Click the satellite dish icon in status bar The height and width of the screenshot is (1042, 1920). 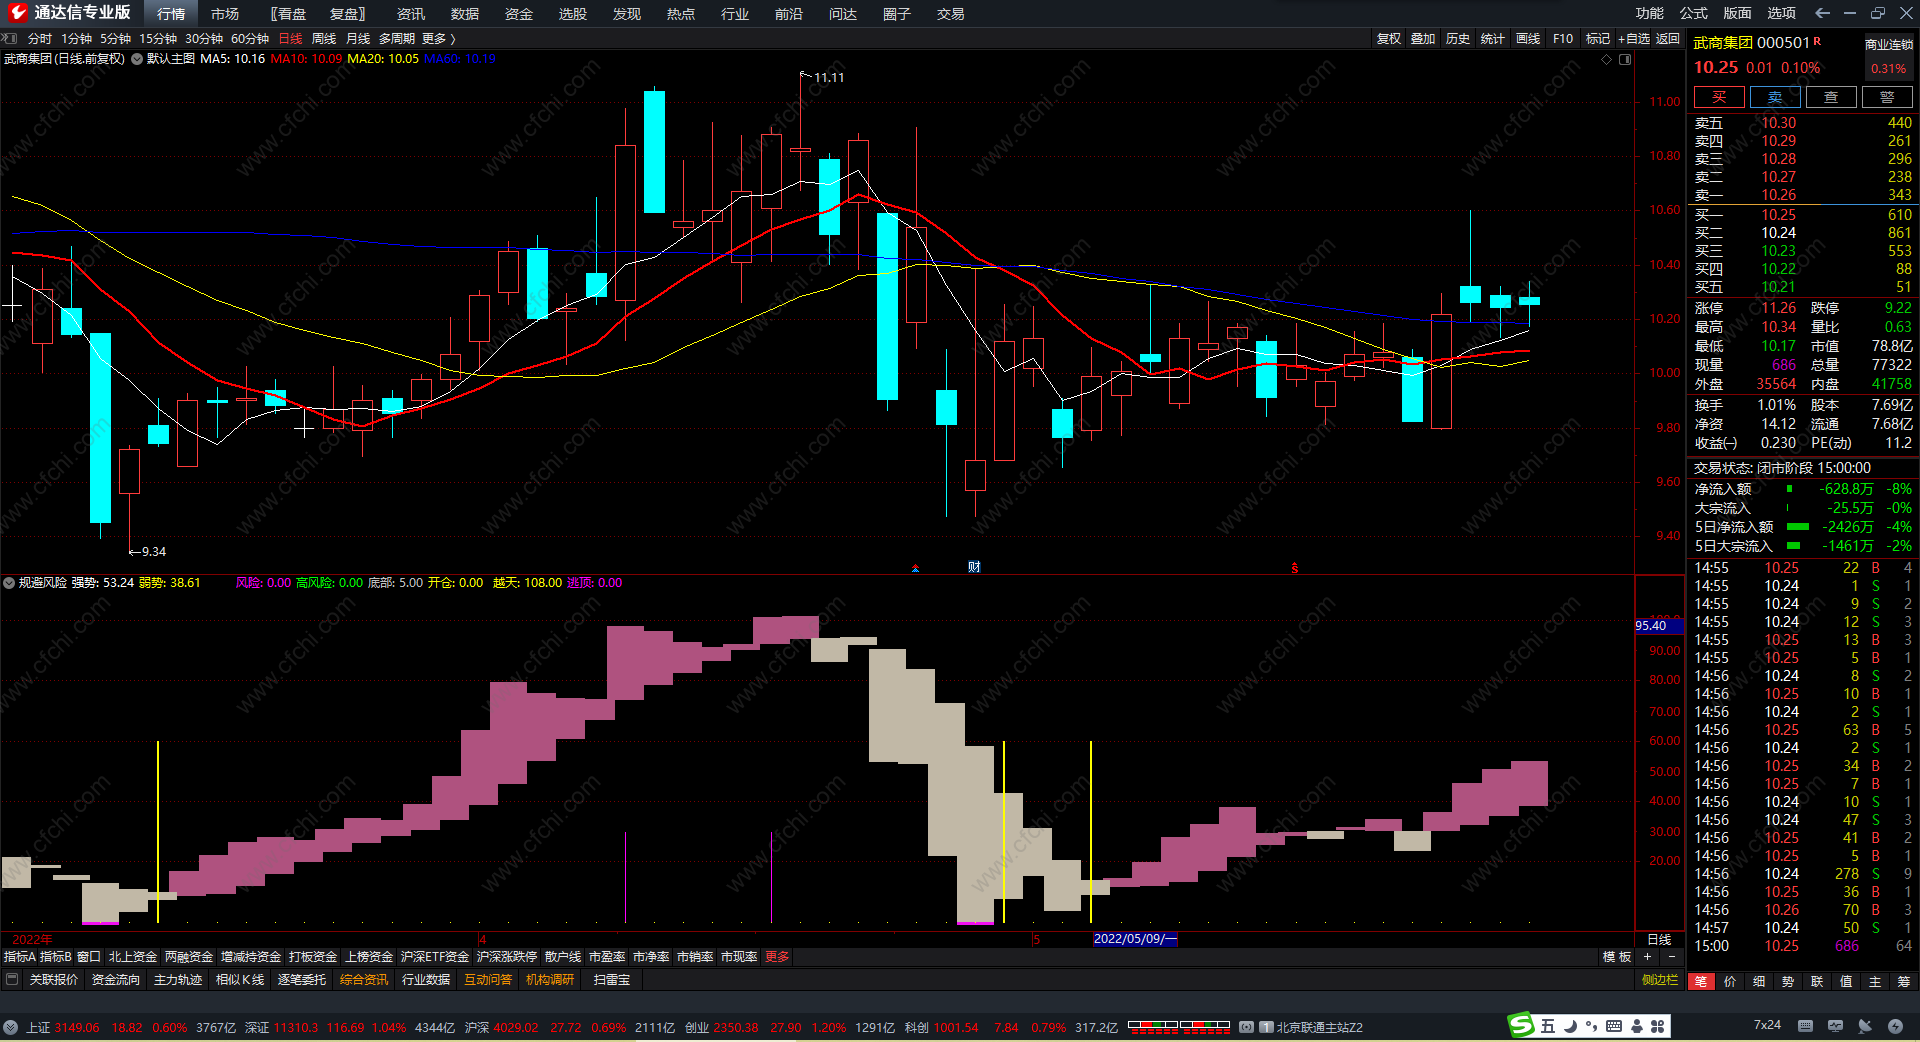click(x=1865, y=1026)
